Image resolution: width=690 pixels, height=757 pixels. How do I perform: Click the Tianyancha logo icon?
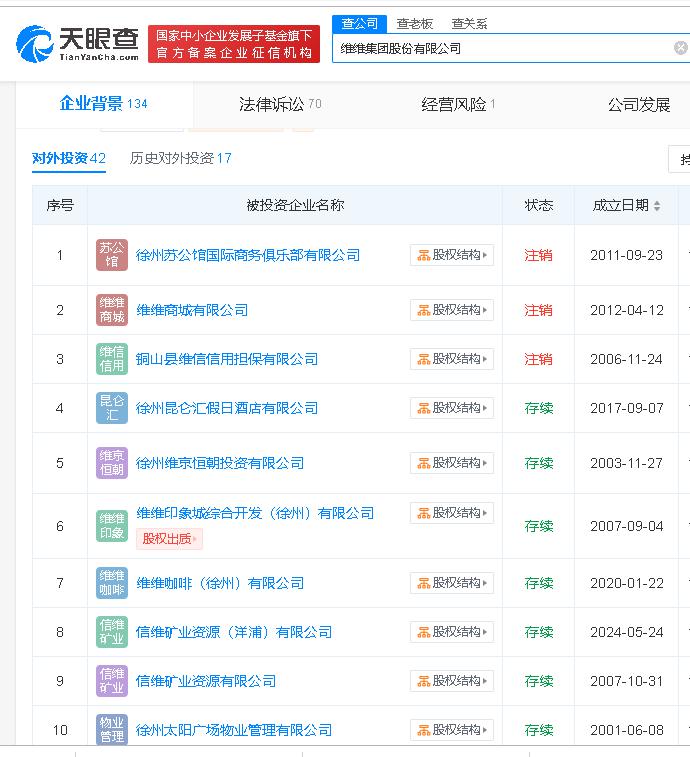click(34, 44)
